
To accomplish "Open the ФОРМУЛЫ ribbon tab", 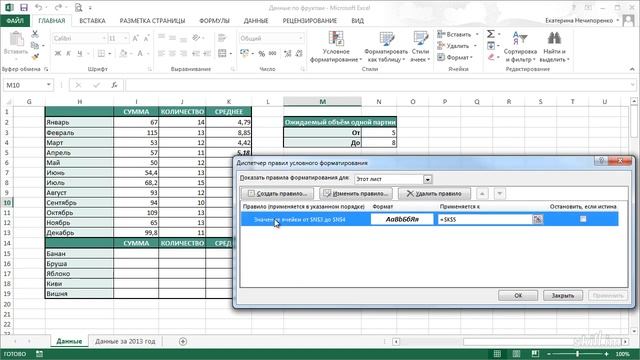I will click(x=214, y=20).
